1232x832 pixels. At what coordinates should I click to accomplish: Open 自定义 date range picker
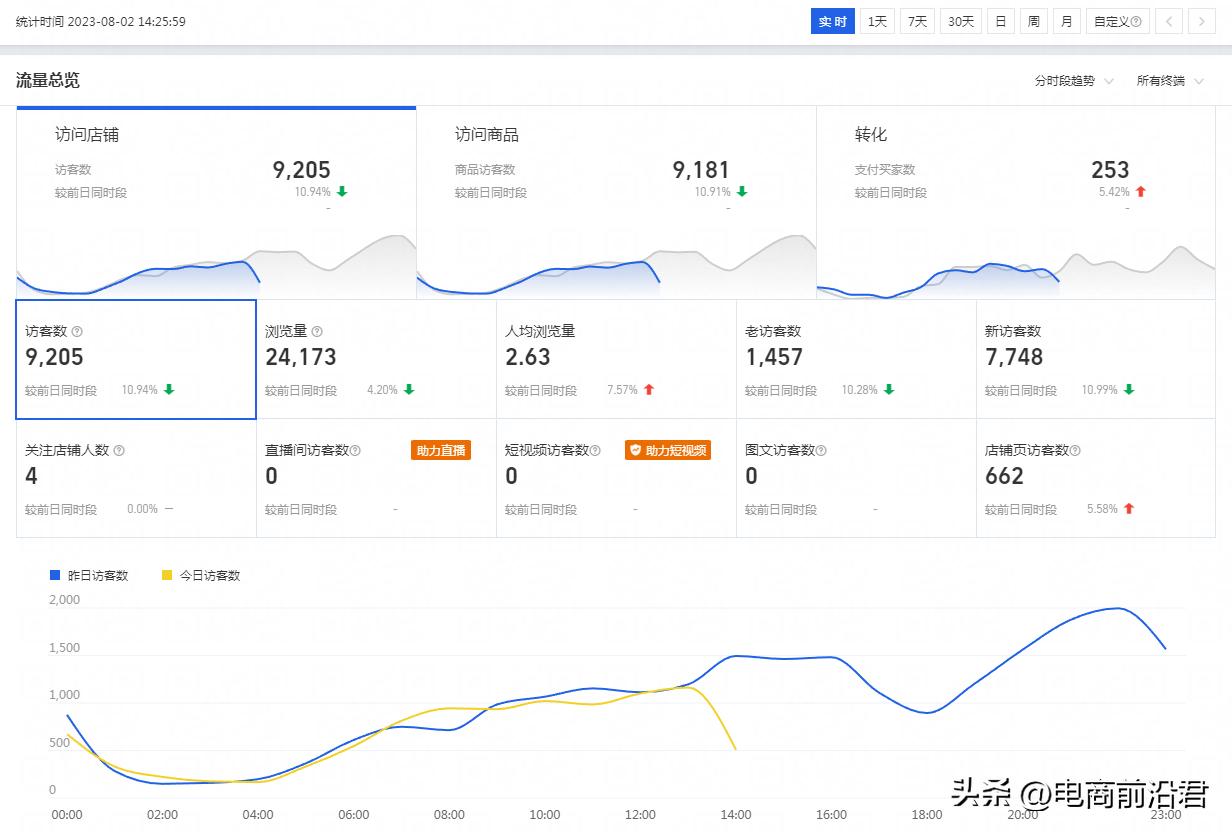(x=1117, y=21)
